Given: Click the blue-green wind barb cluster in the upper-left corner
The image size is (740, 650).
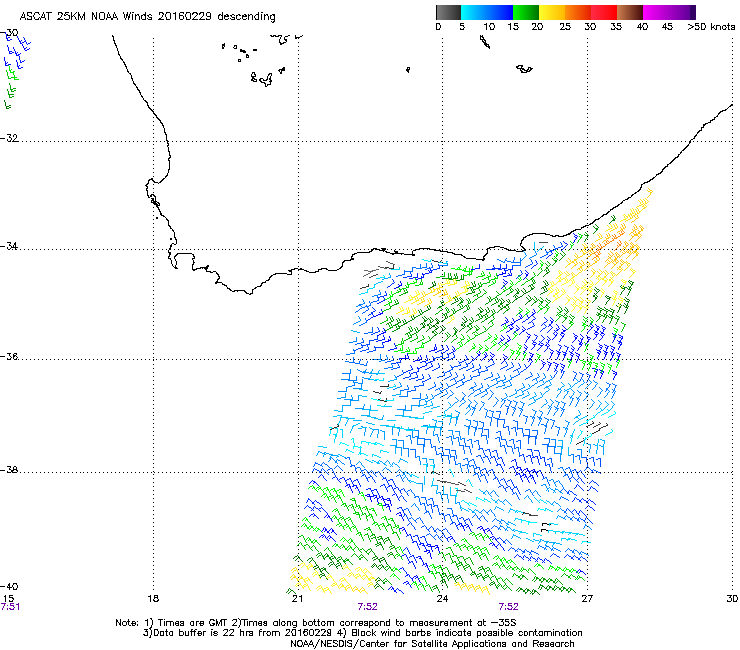Looking at the screenshot, I should coord(16,71).
